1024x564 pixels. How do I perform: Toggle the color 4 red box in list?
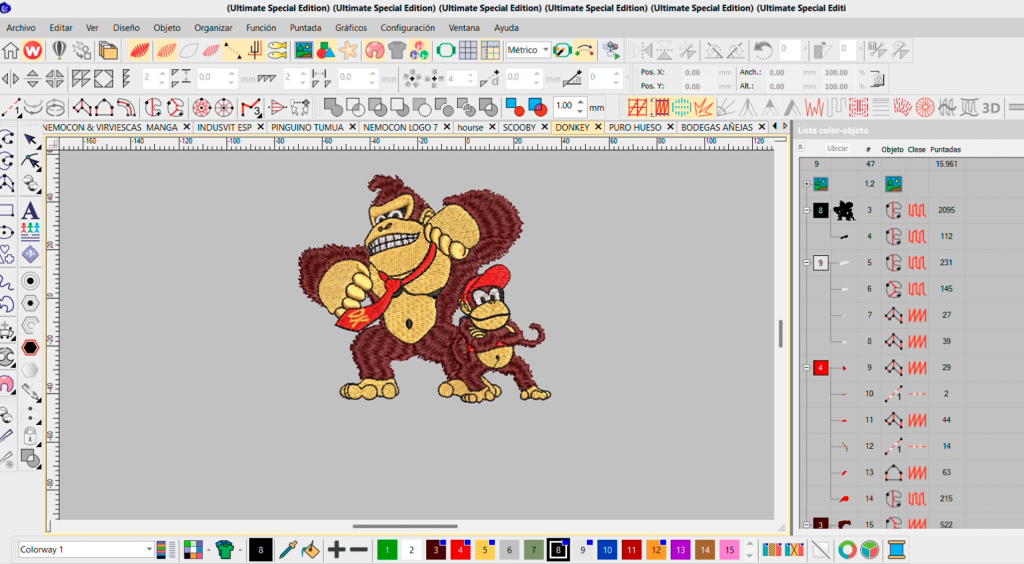(x=820, y=368)
